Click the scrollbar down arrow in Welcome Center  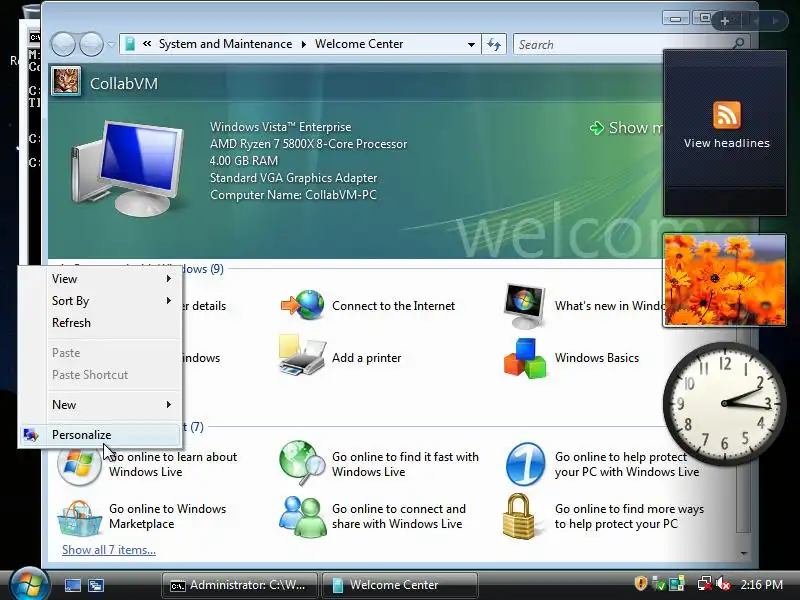click(x=744, y=553)
